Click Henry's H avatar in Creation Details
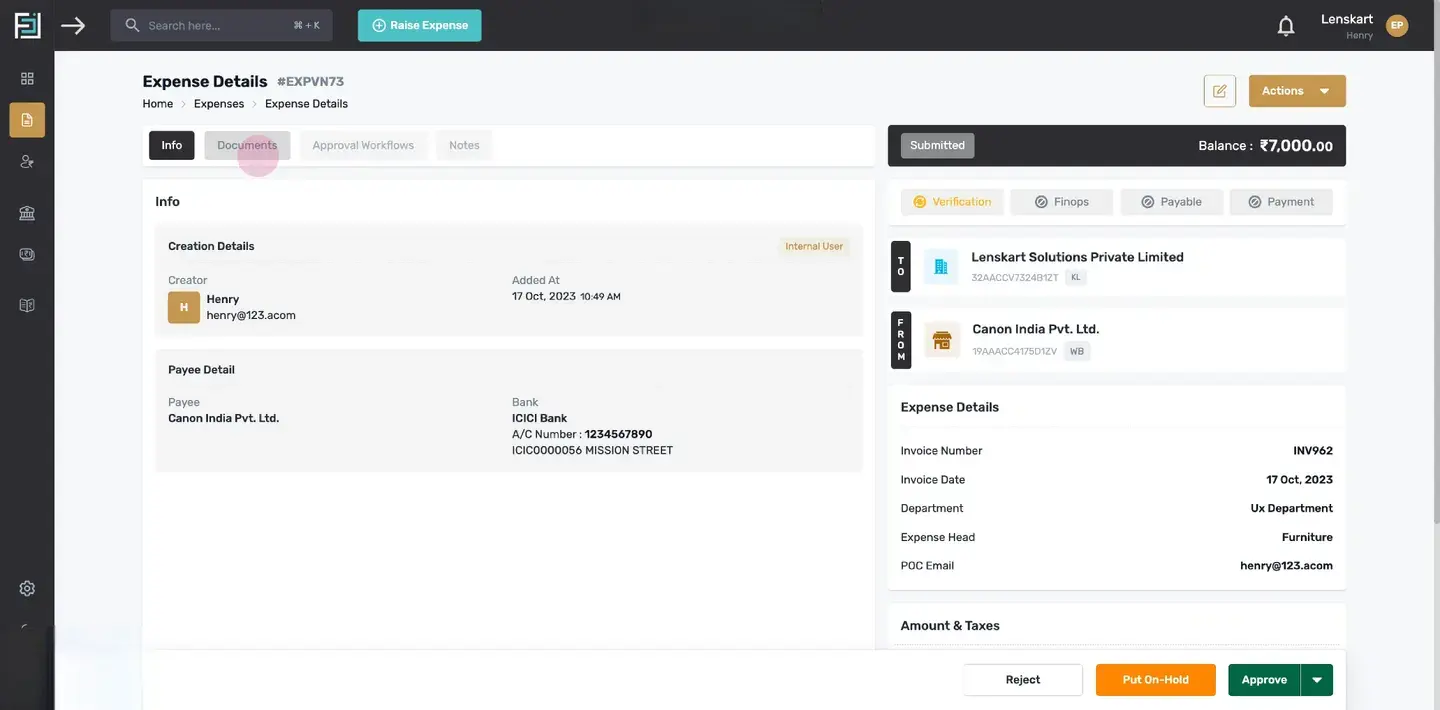The height and width of the screenshot is (710, 1440). 184,308
